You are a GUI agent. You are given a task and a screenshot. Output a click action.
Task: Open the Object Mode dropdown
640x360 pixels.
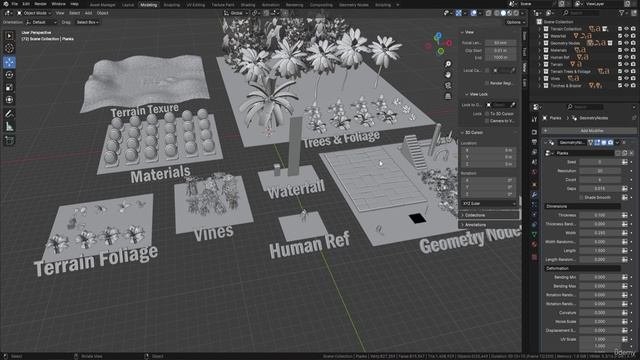(34, 13)
